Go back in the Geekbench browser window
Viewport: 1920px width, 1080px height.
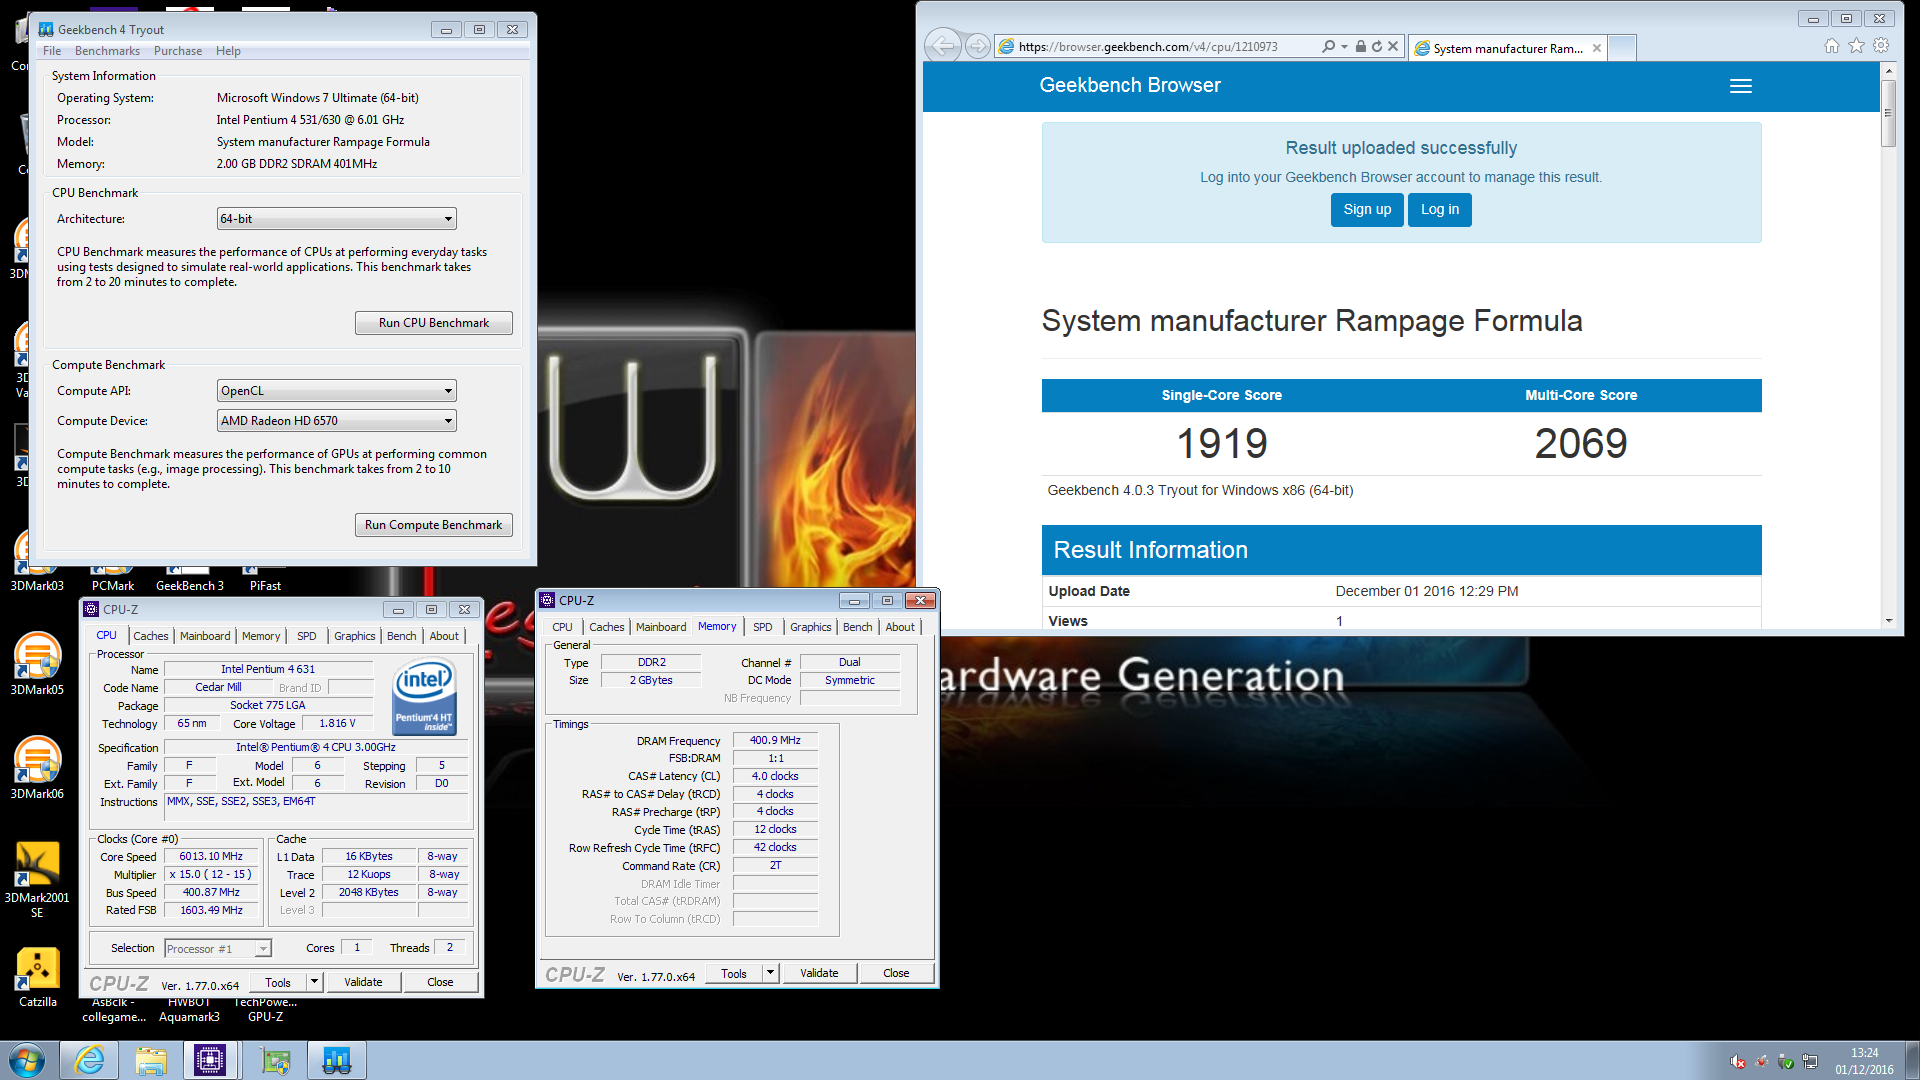[x=942, y=46]
